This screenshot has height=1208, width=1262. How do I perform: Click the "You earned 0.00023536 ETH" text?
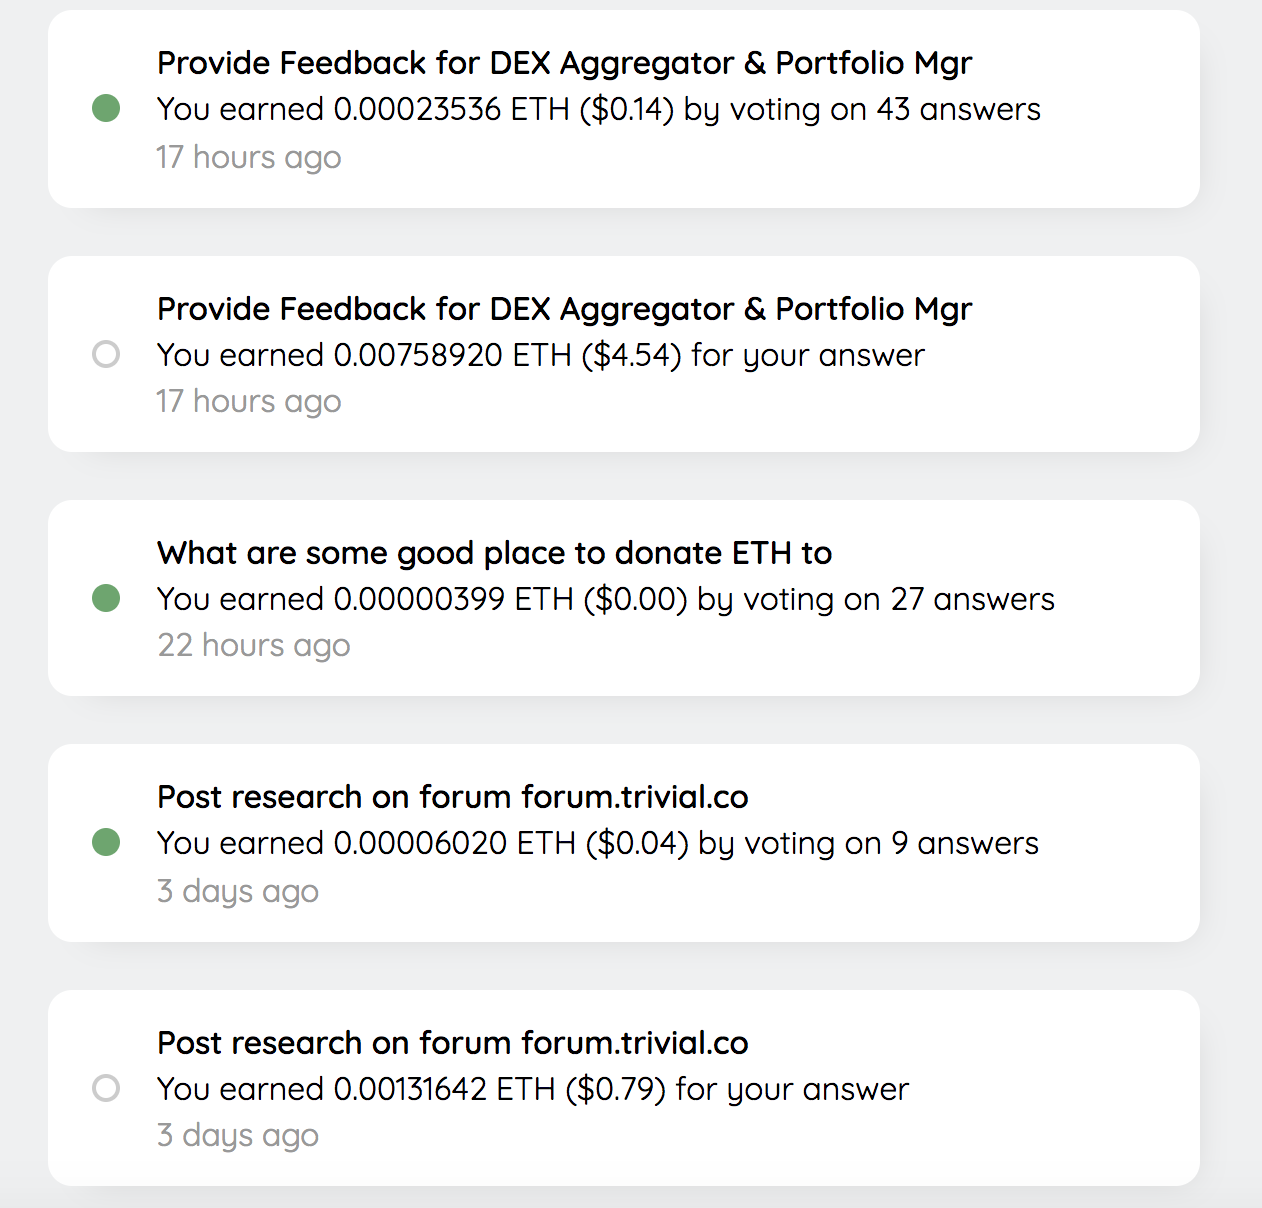point(598,109)
